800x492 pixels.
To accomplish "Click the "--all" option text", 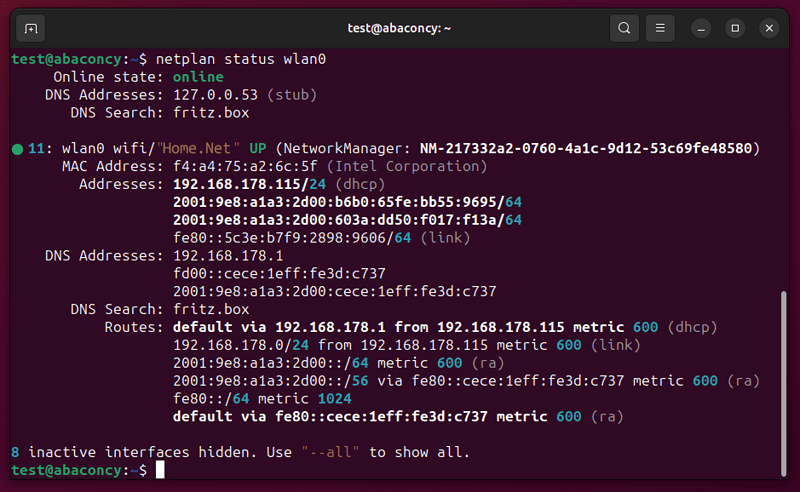I will tap(330, 452).
